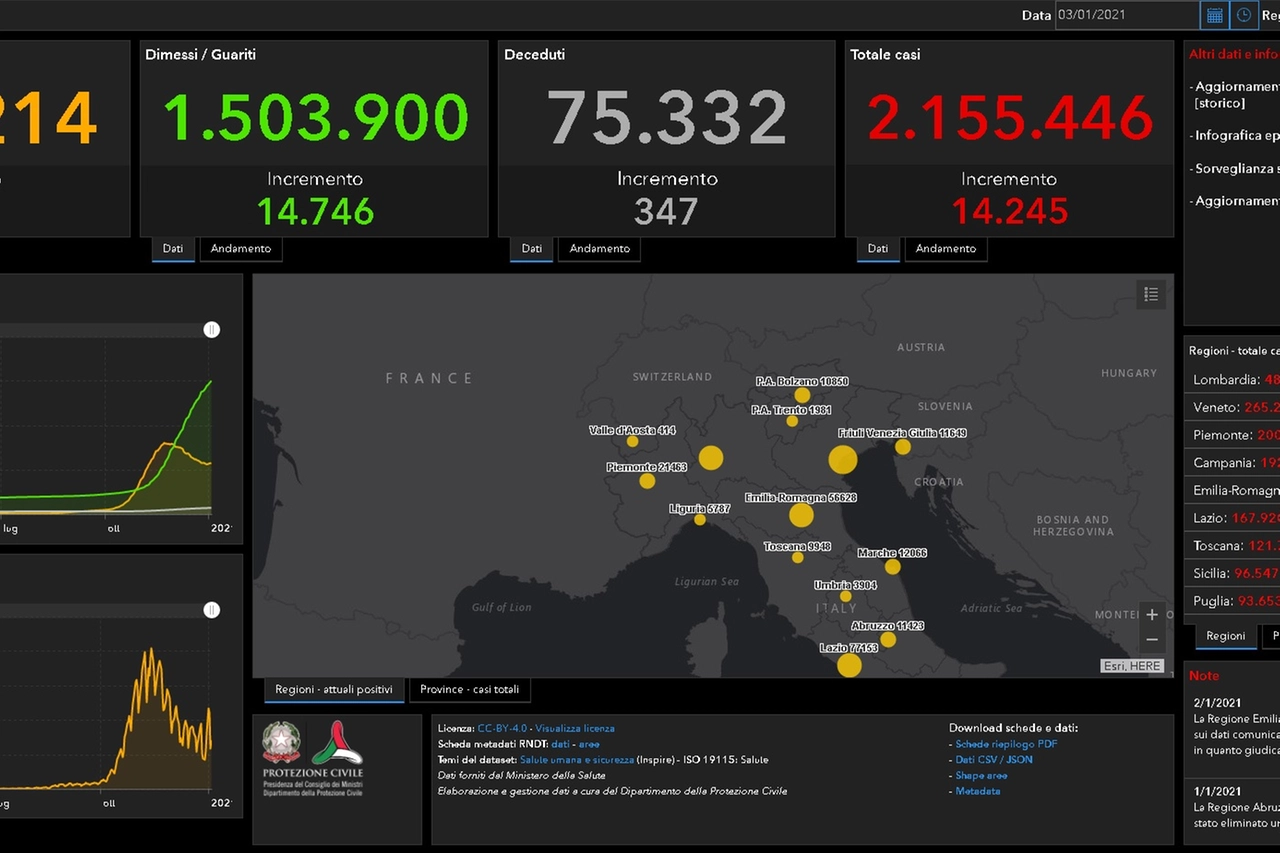Image resolution: width=1280 pixels, height=853 pixels.
Task: Click the Piemonte 21463 map bubble
Action: pos(647,481)
